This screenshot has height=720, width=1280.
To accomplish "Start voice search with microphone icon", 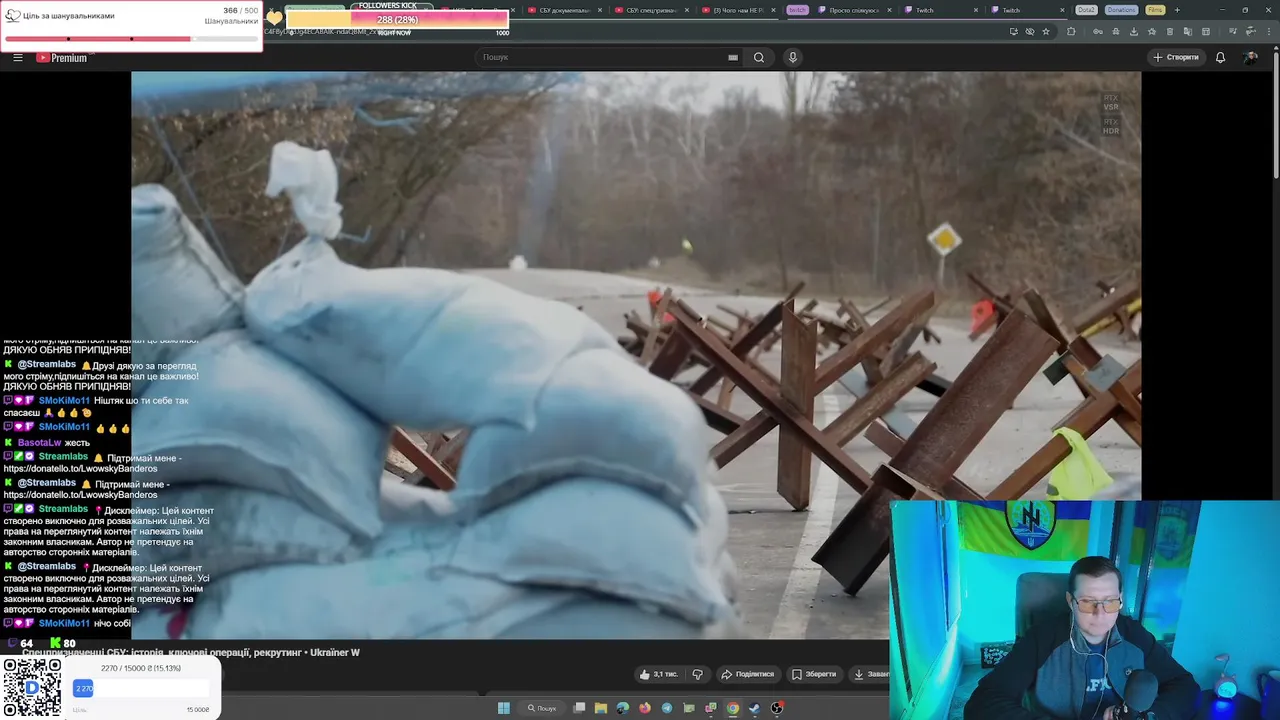I will click(793, 57).
